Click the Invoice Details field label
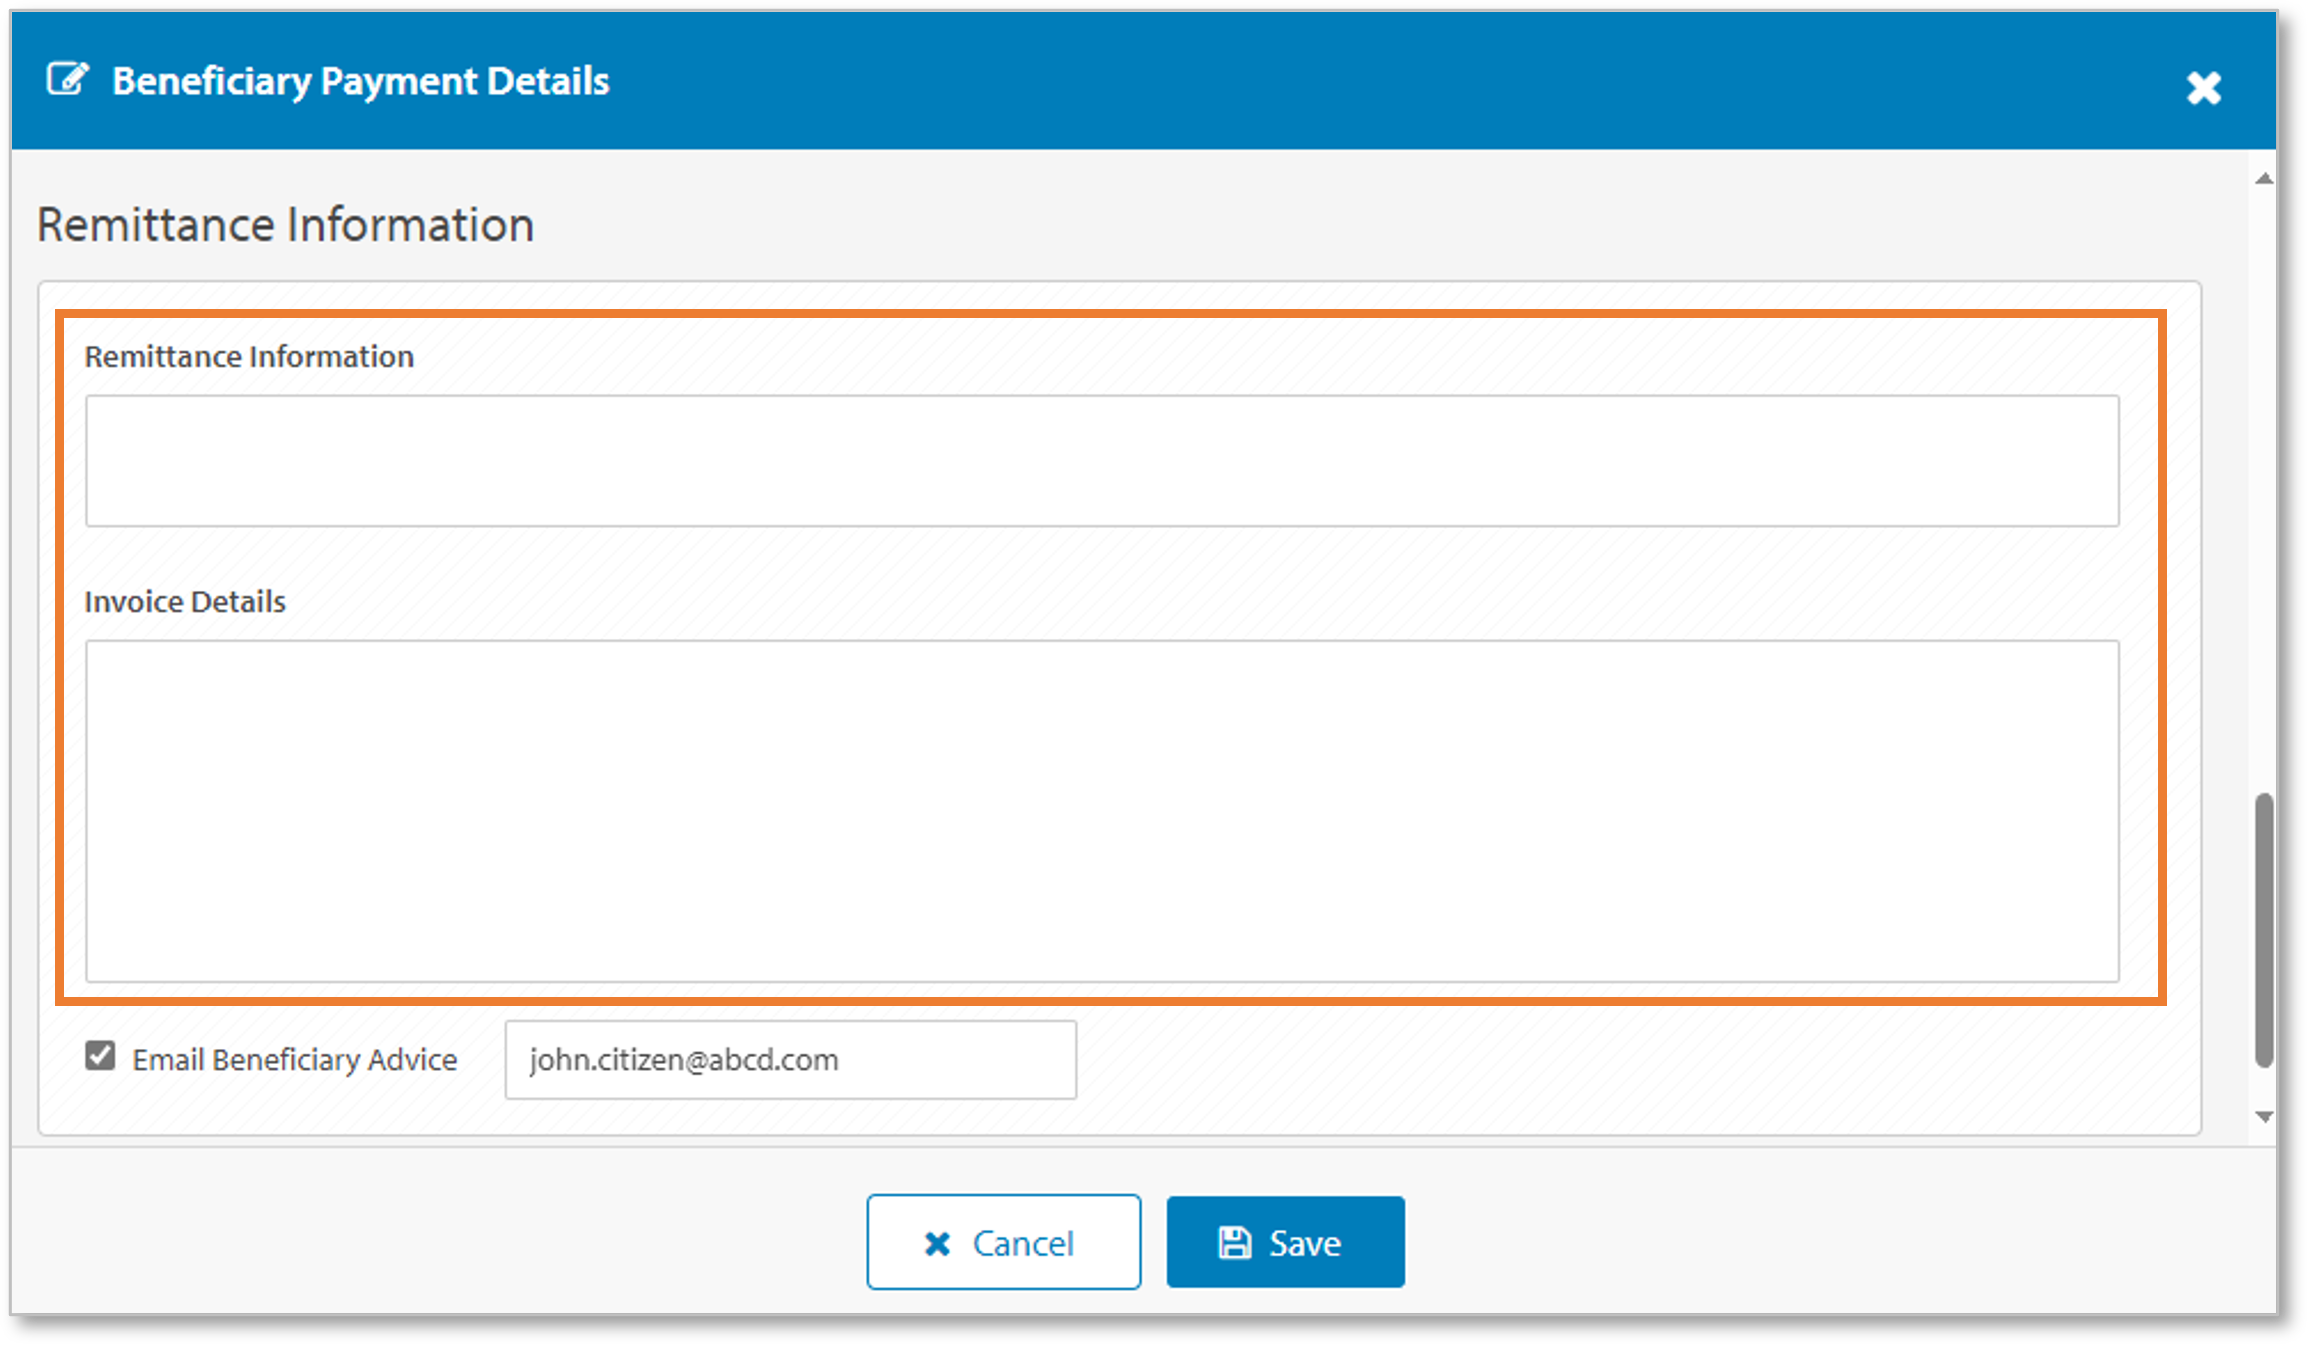The height and width of the screenshot is (1345, 2308). [x=185, y=602]
